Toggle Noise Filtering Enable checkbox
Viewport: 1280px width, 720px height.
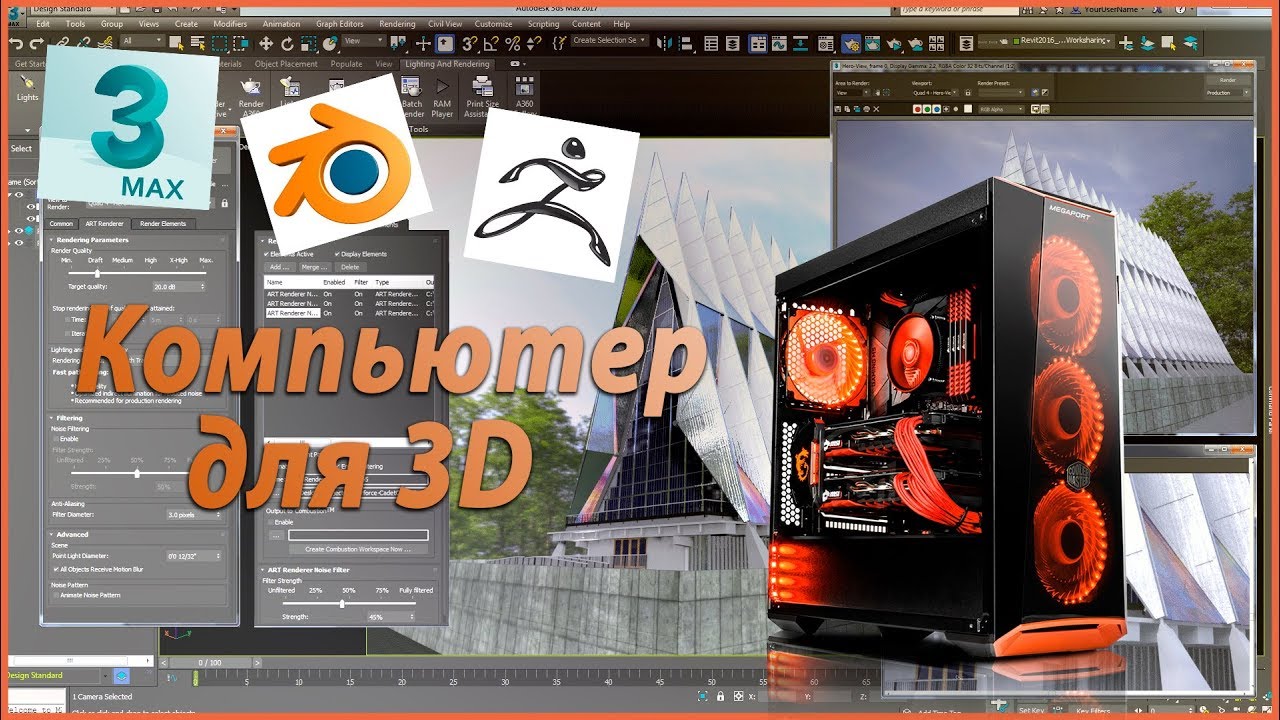[55, 439]
